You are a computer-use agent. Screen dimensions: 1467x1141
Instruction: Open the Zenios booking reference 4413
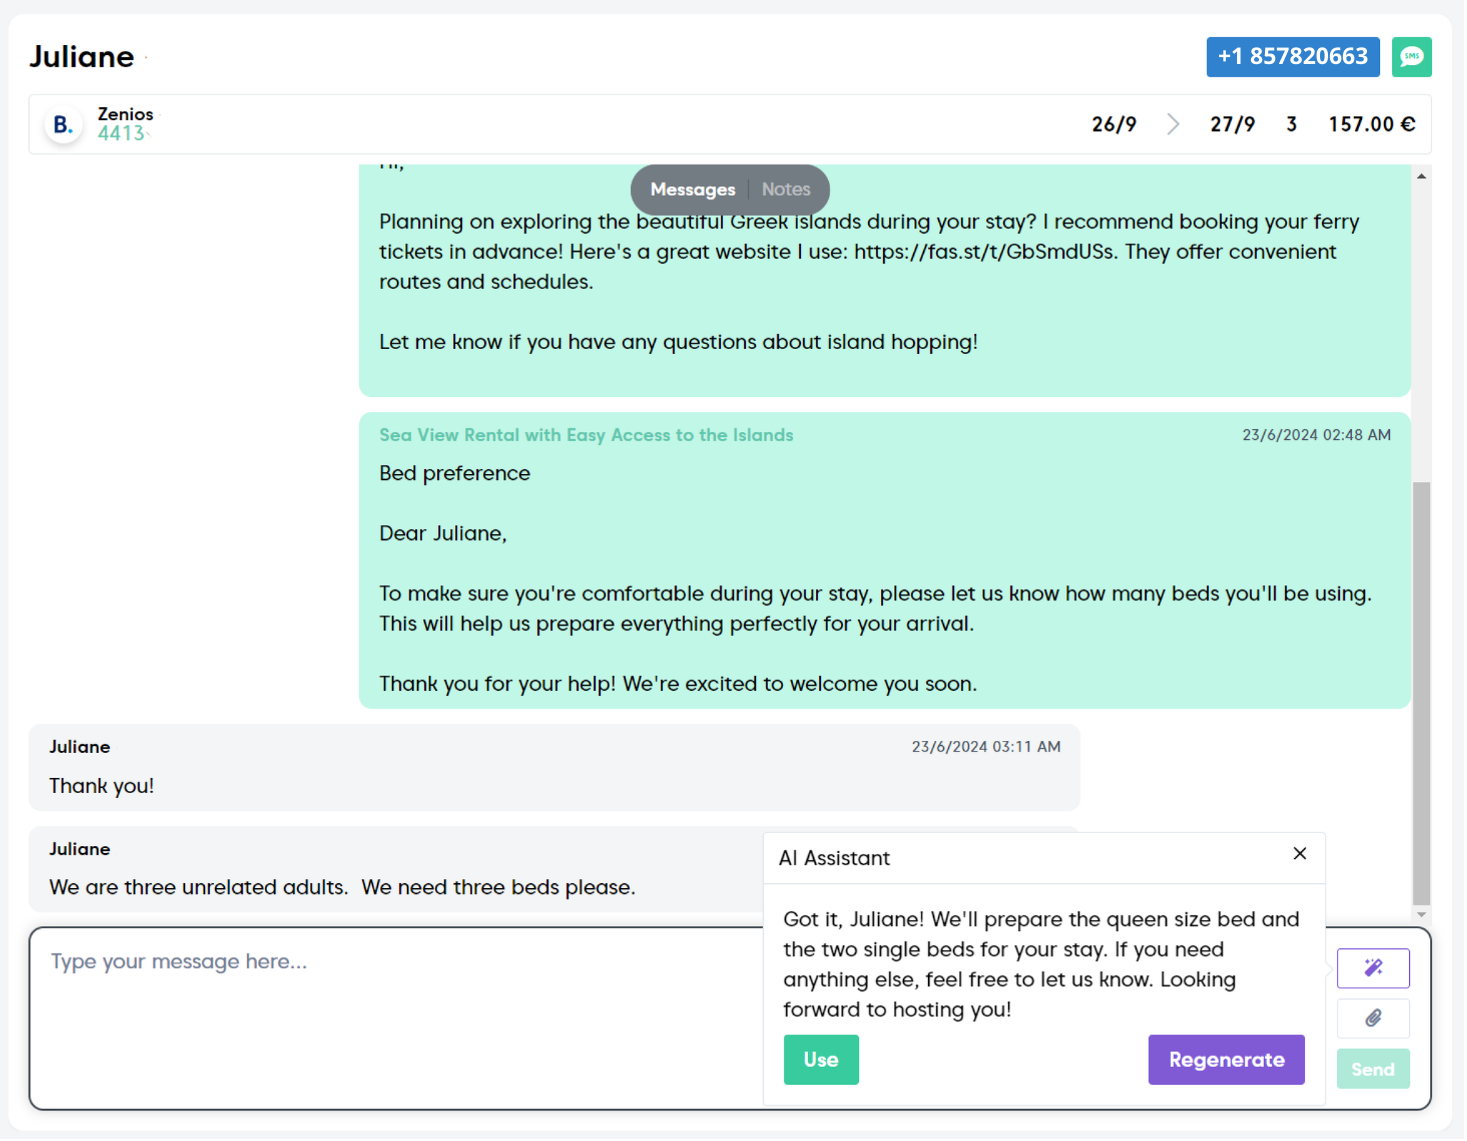(x=122, y=133)
